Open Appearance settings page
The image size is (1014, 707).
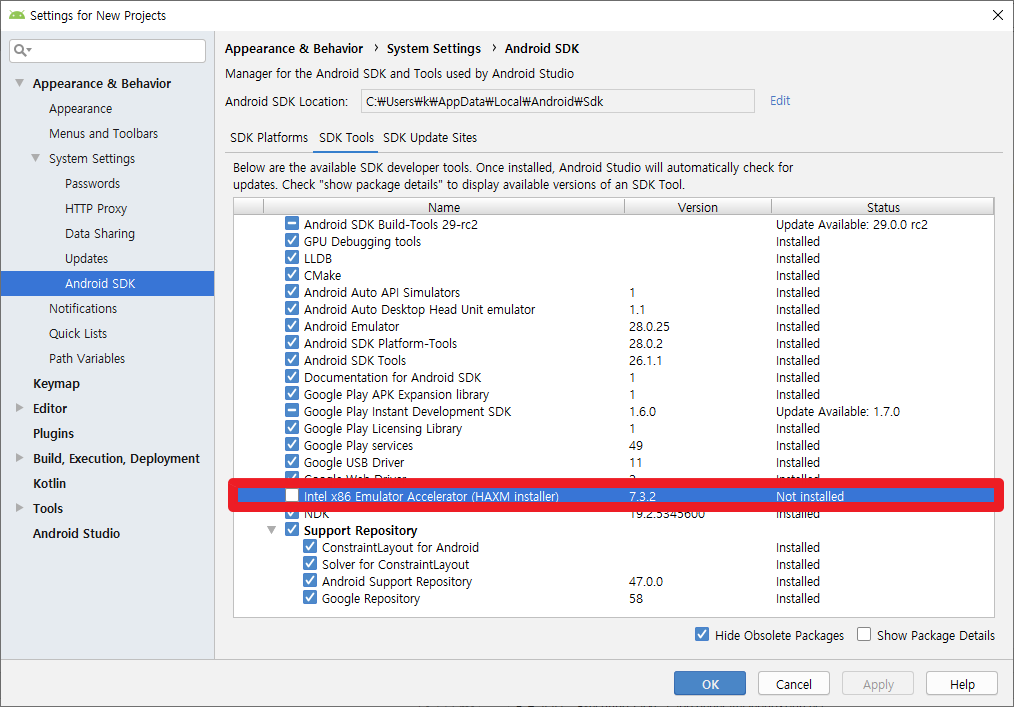click(x=80, y=109)
